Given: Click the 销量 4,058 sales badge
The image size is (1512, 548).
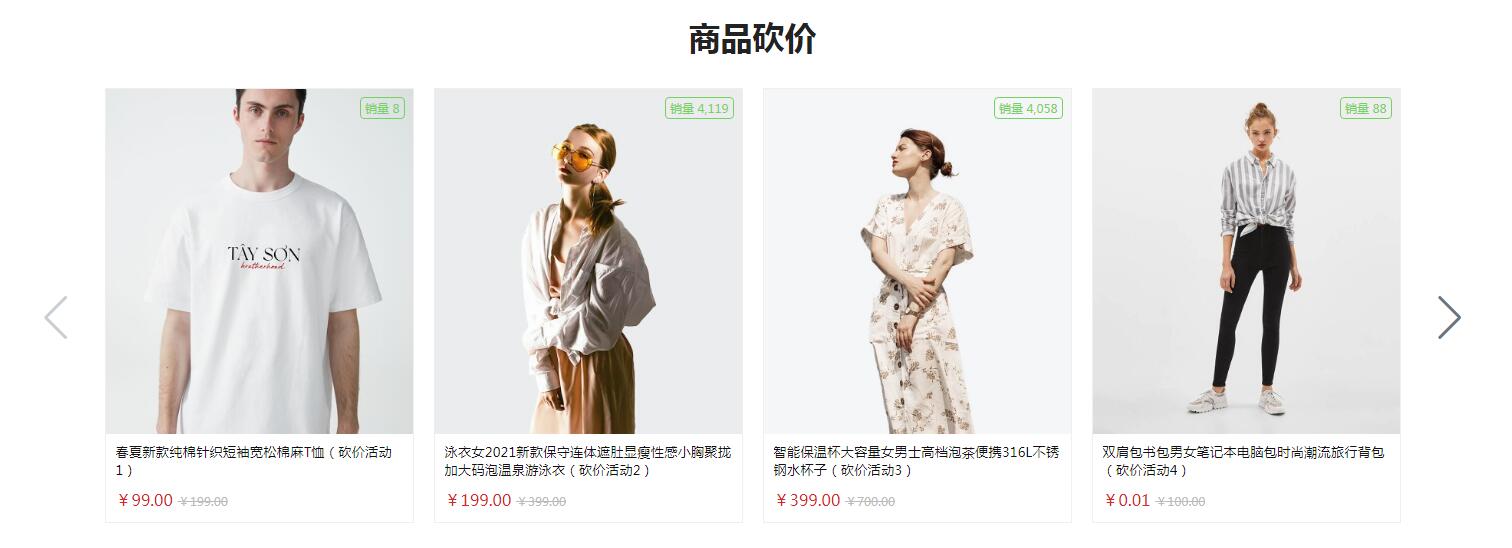Looking at the screenshot, I should [x=1029, y=108].
